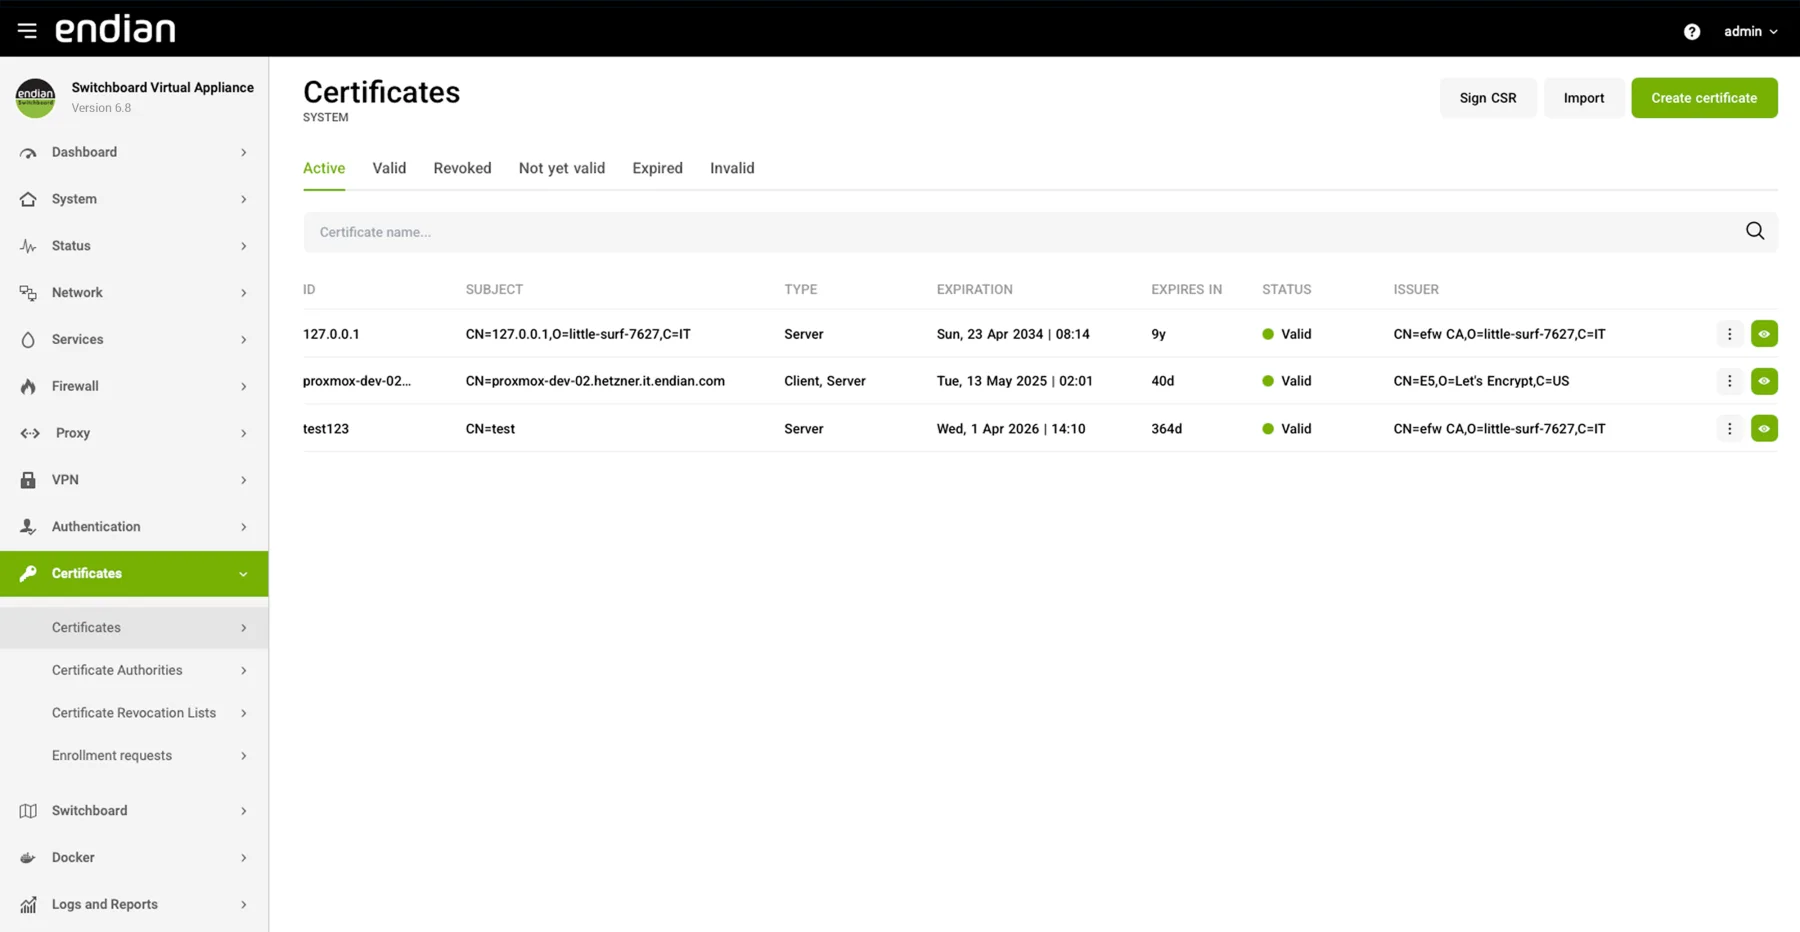The image size is (1800, 932).
Task: Open three-dot menu for test123 certificate
Action: (x=1729, y=429)
